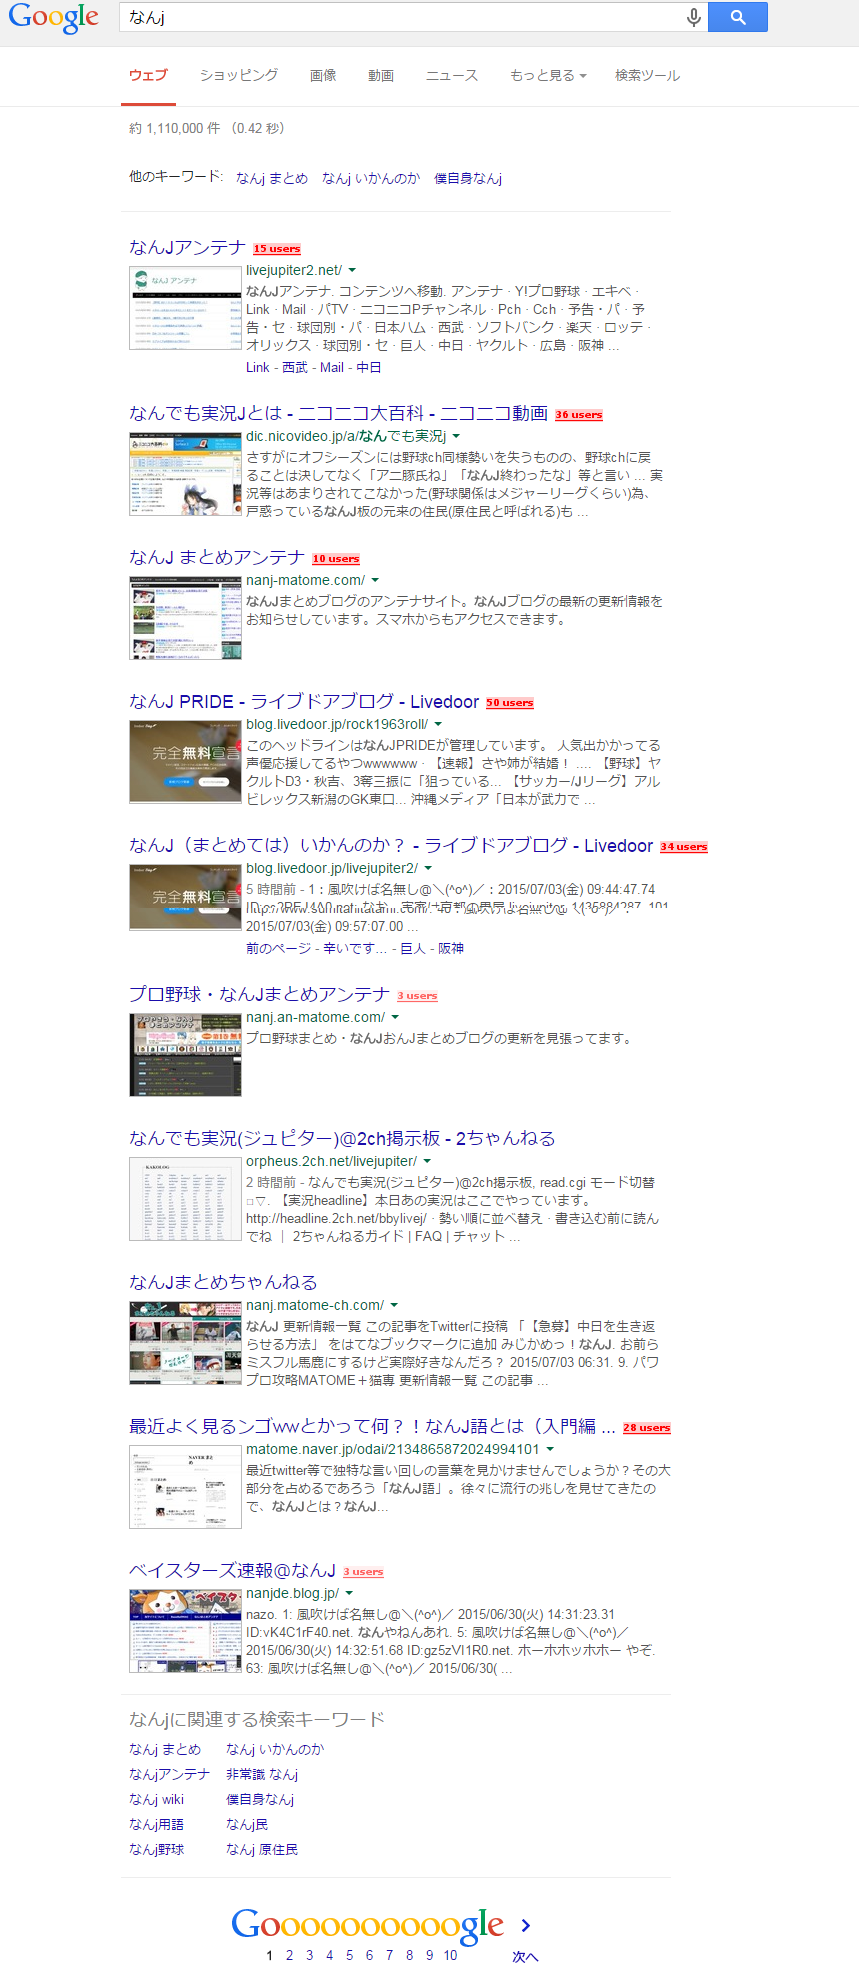Click the Google logo
The height and width of the screenshot is (1964, 859).
pos(54,18)
